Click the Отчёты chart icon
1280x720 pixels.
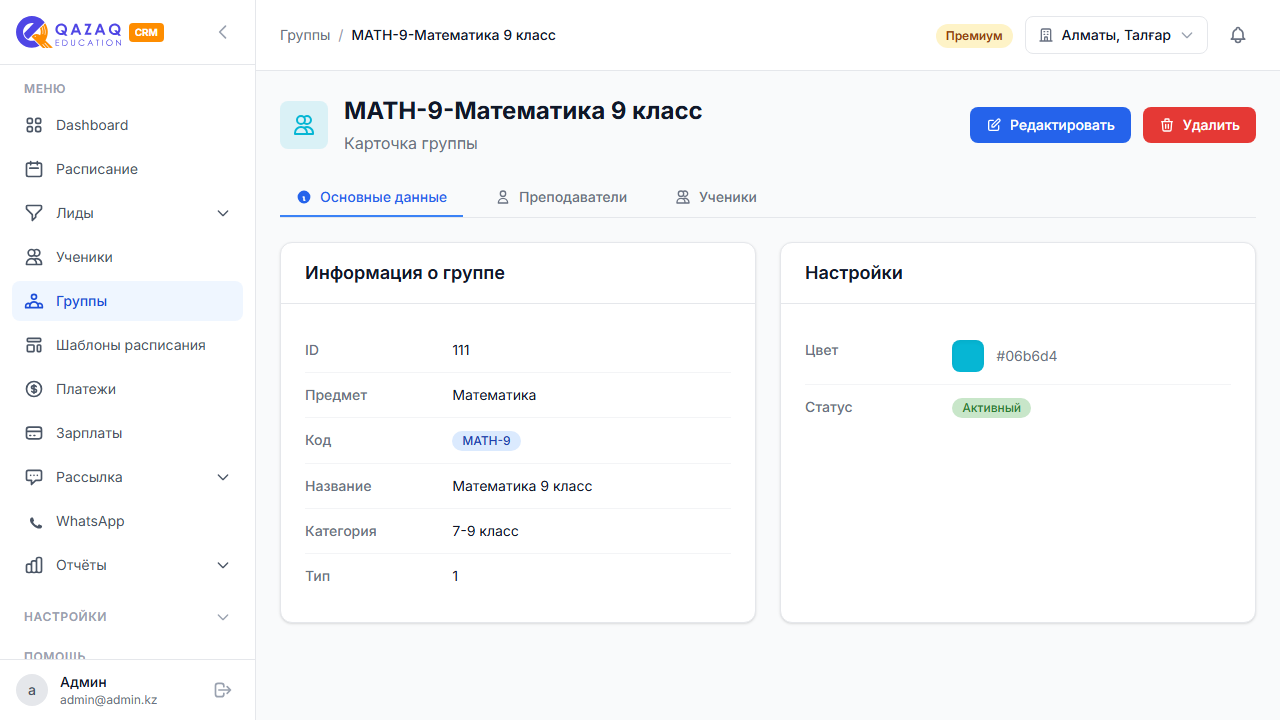click(34, 565)
